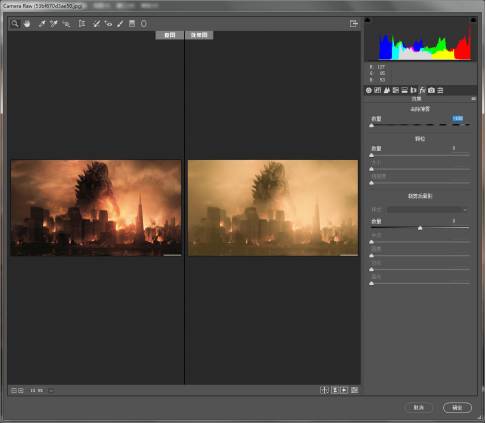Click the zoom out button at bottom left
The image size is (486, 423).
pos(14,390)
